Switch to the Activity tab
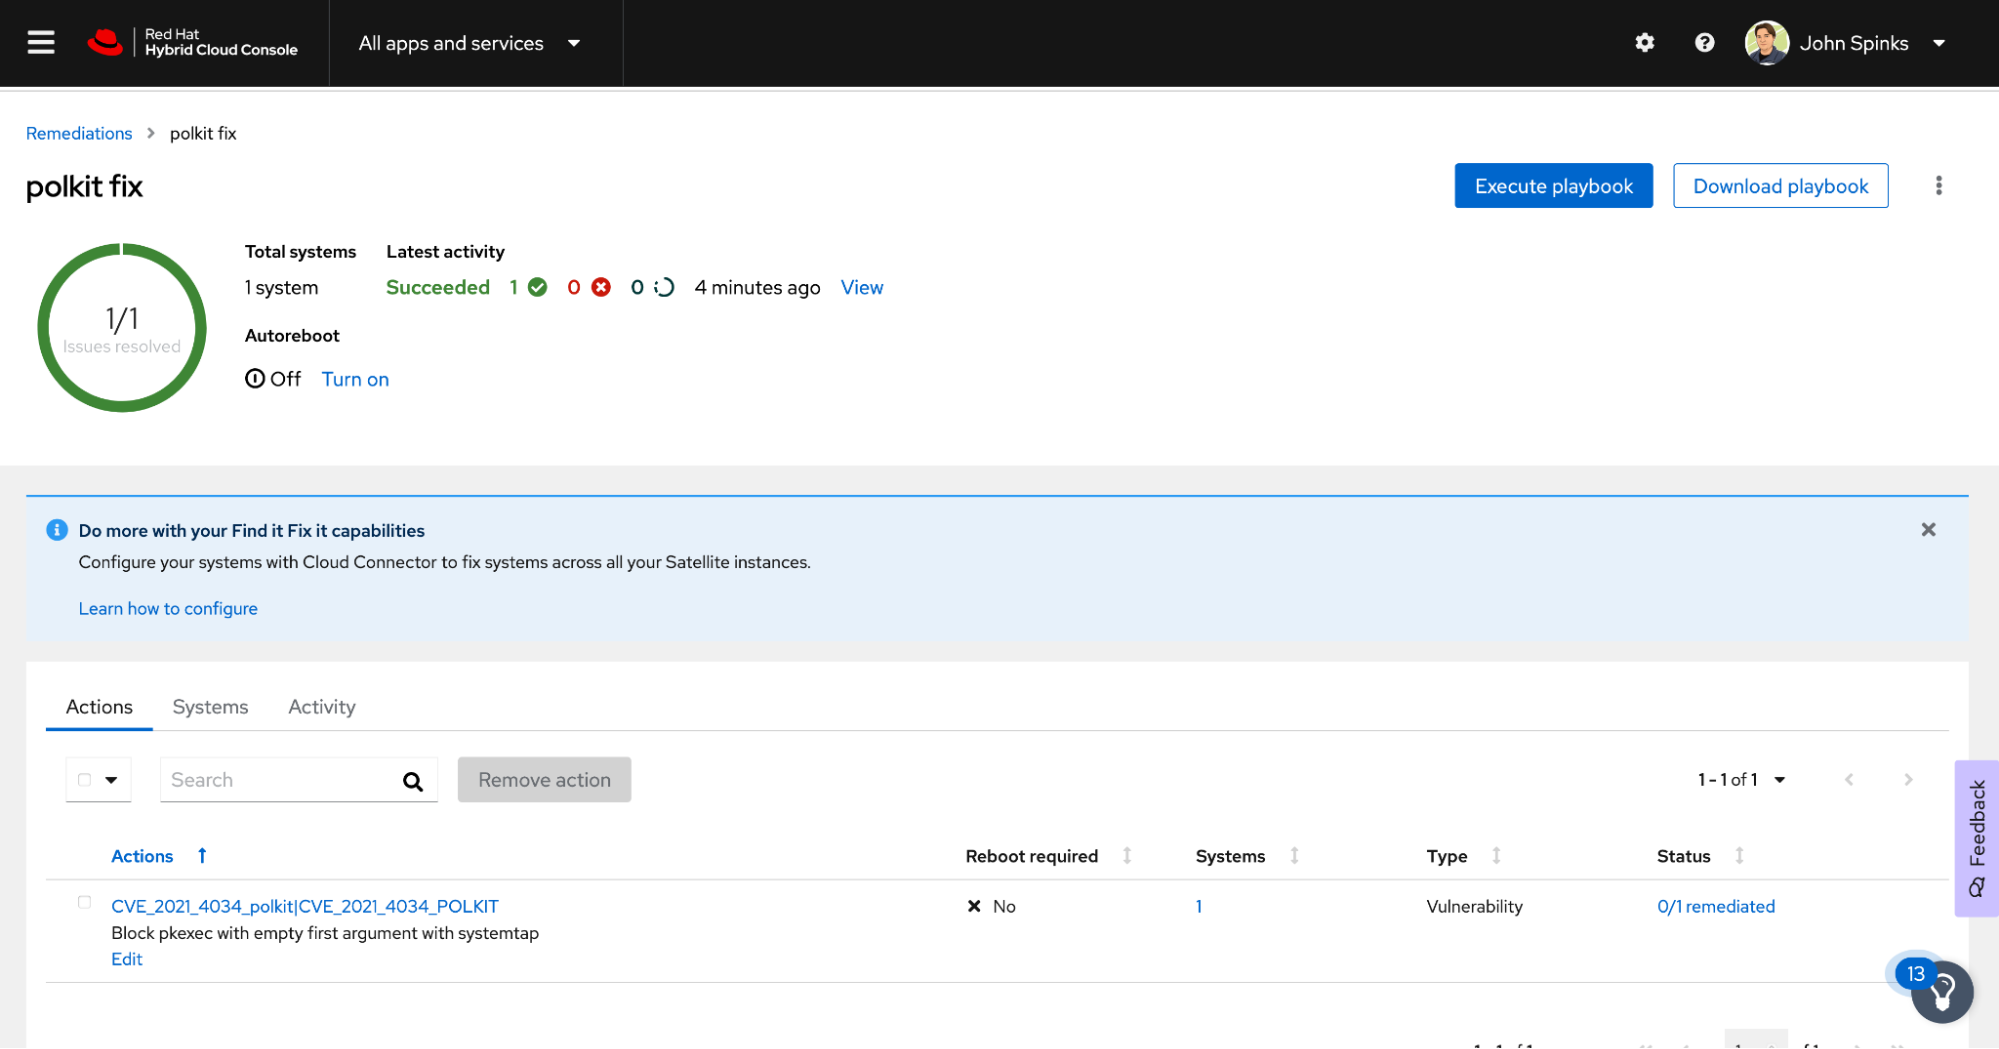The height and width of the screenshot is (1049, 1999). pyautogui.click(x=321, y=707)
